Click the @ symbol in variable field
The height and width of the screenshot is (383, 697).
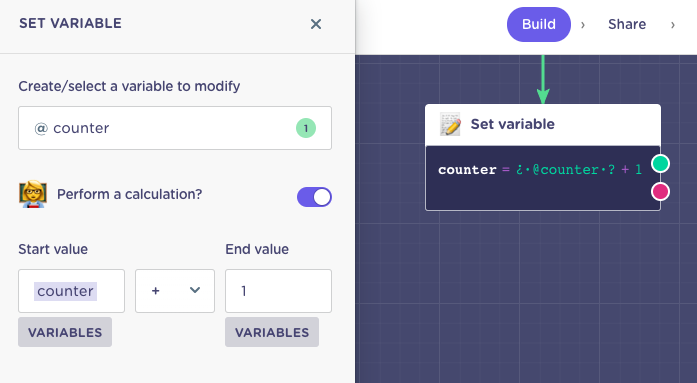click(41, 128)
